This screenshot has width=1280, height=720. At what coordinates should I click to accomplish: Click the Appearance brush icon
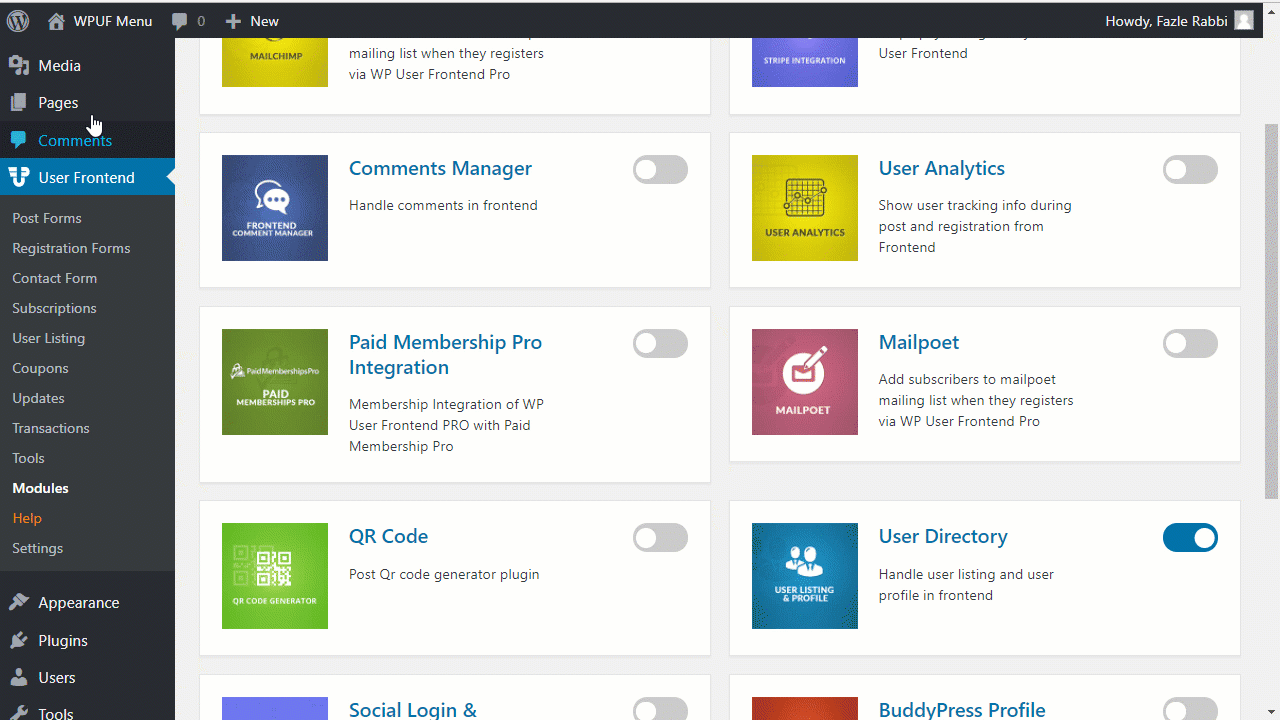(19, 603)
